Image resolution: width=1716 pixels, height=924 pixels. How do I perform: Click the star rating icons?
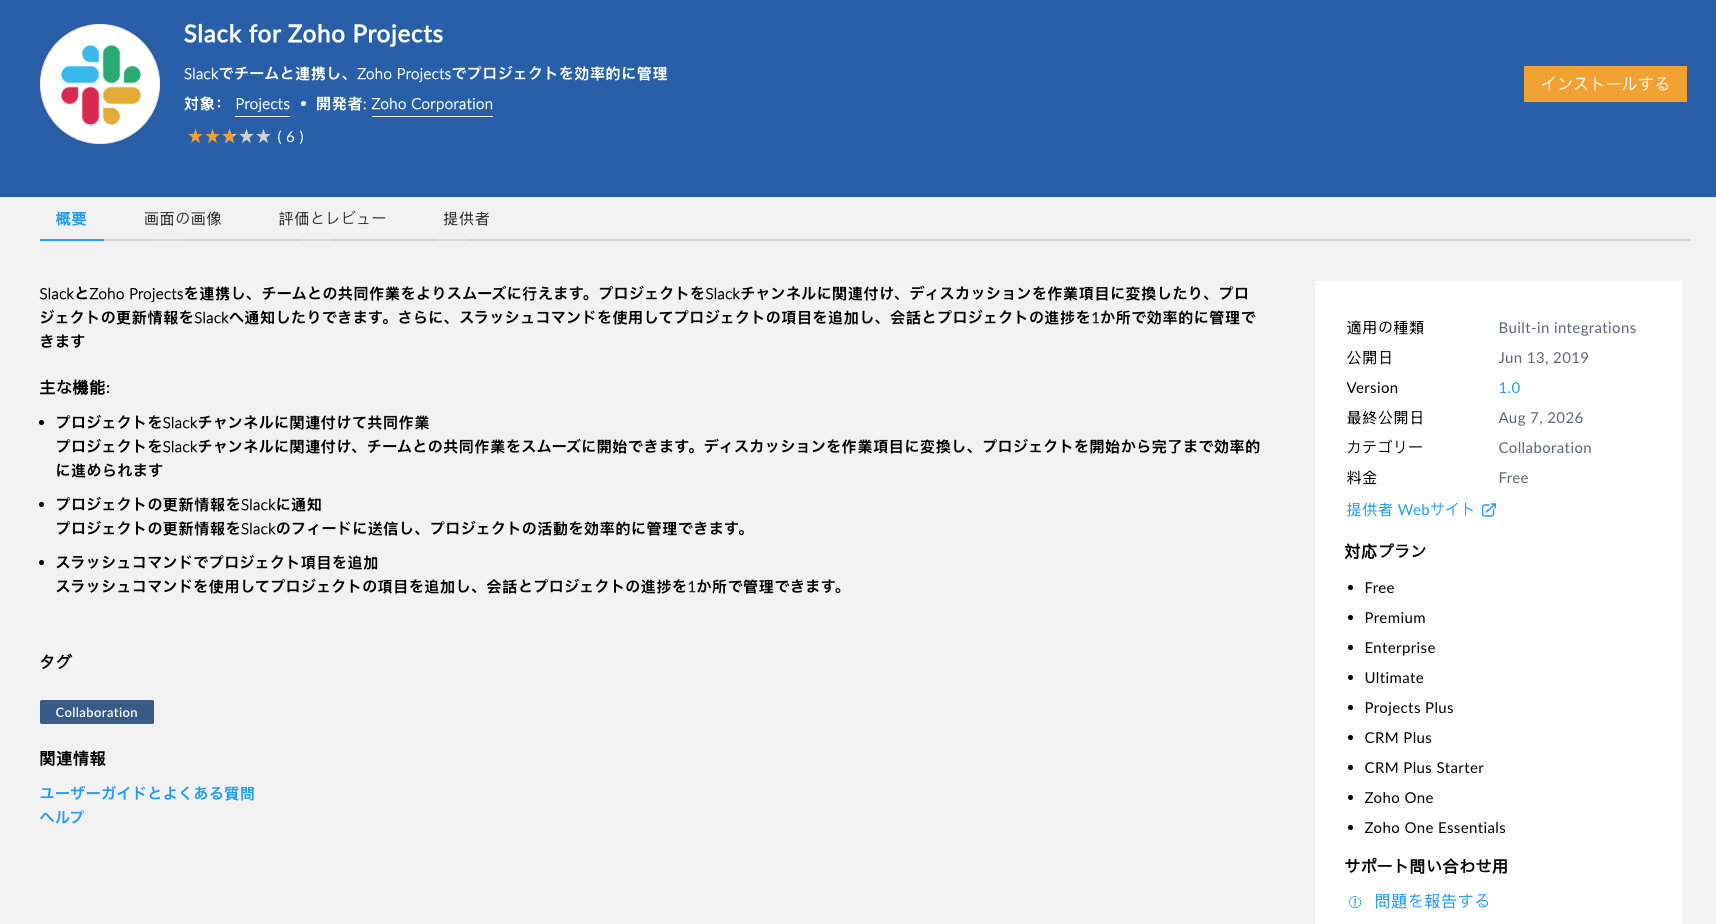tap(229, 137)
